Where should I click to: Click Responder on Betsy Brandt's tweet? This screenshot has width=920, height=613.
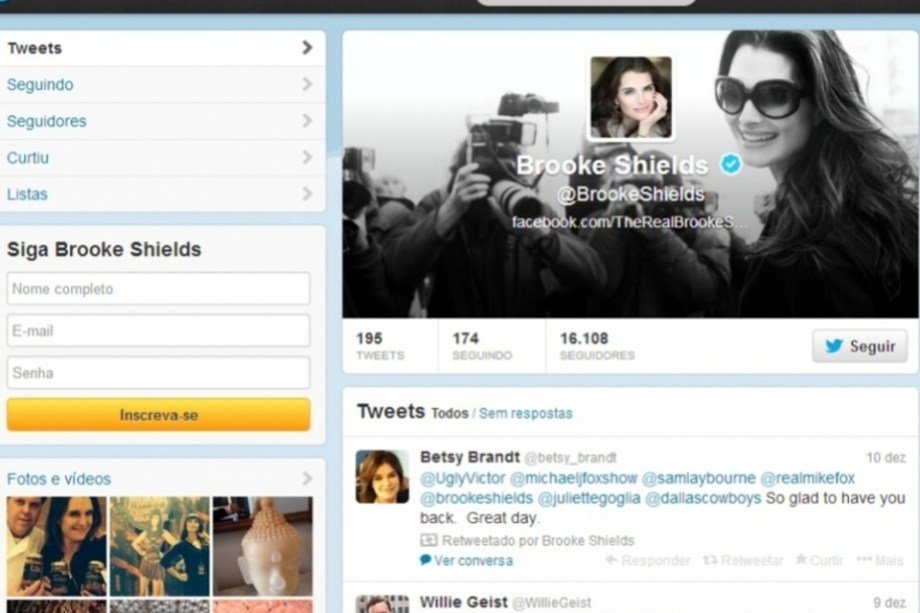pos(648,561)
